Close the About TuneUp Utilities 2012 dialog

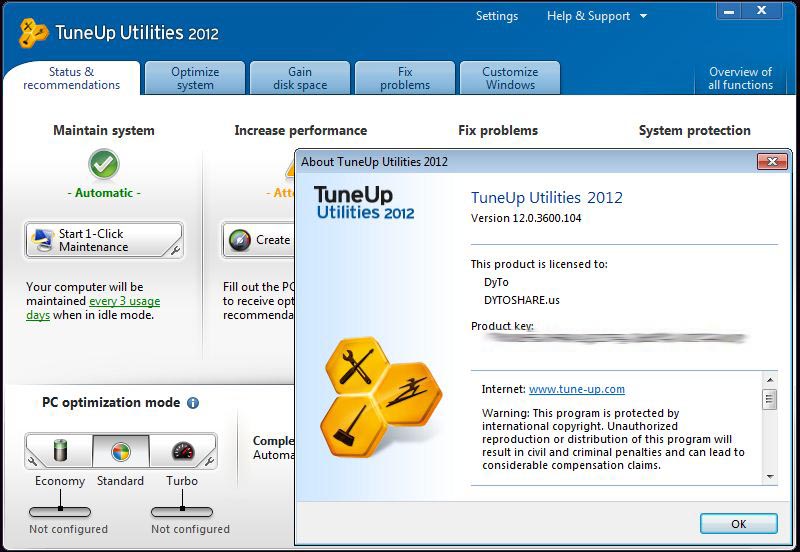(772, 162)
